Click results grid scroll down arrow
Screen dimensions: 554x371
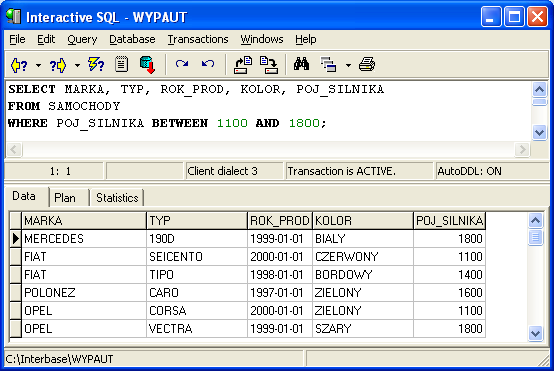[535, 333]
